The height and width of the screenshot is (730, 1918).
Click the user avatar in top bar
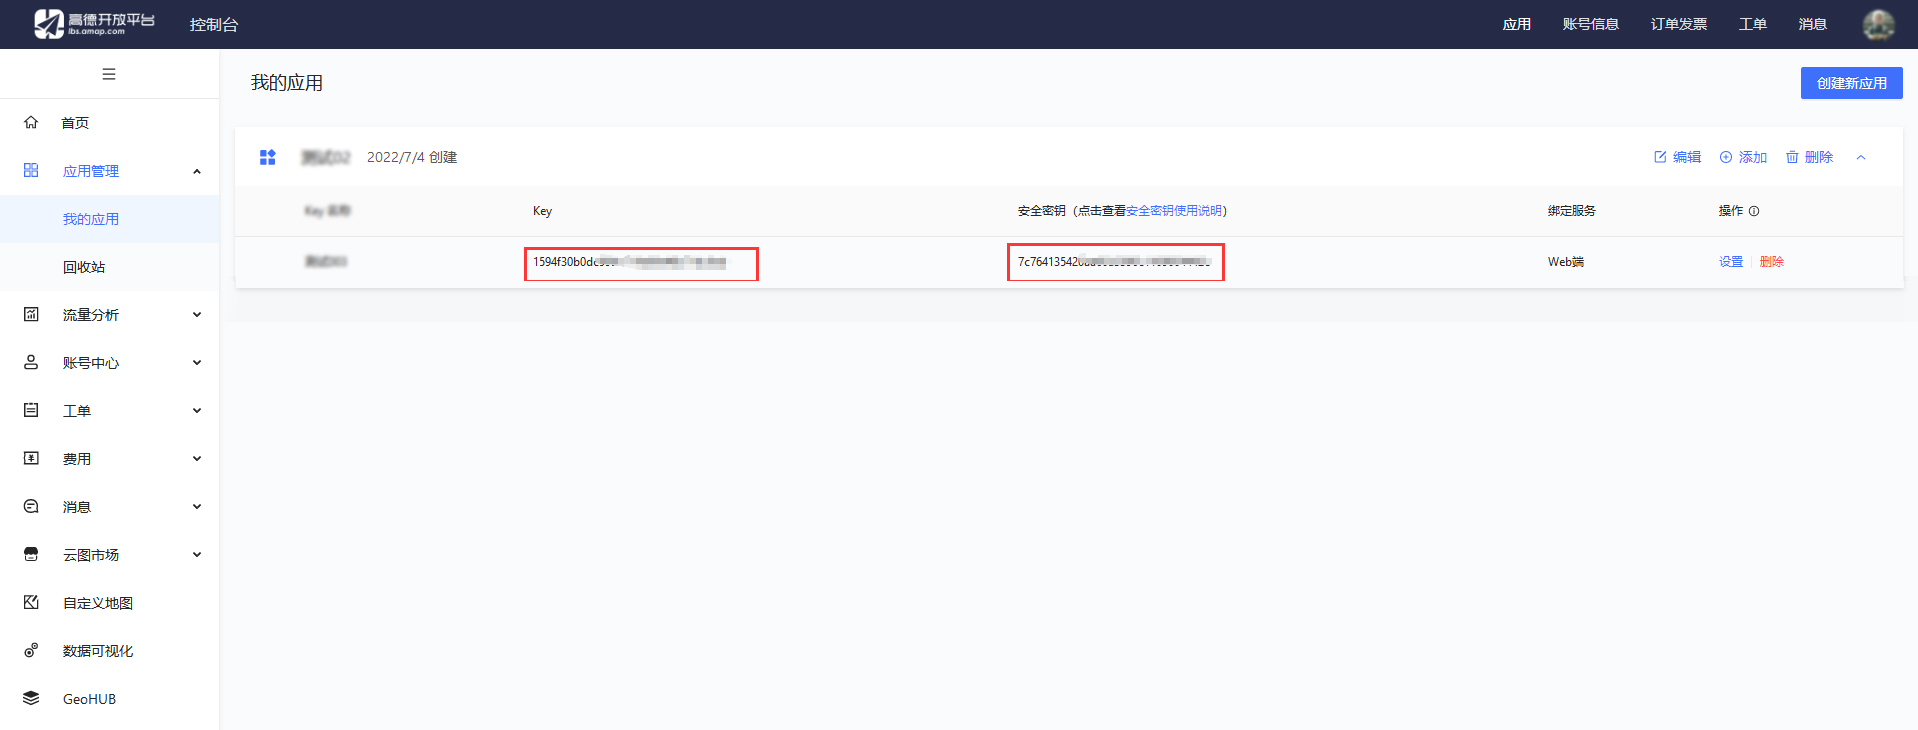(1878, 24)
